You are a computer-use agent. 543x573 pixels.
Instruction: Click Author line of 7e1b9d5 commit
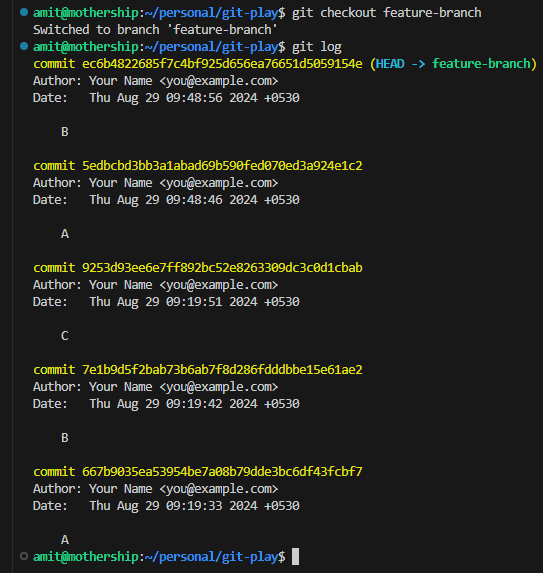tap(155, 387)
